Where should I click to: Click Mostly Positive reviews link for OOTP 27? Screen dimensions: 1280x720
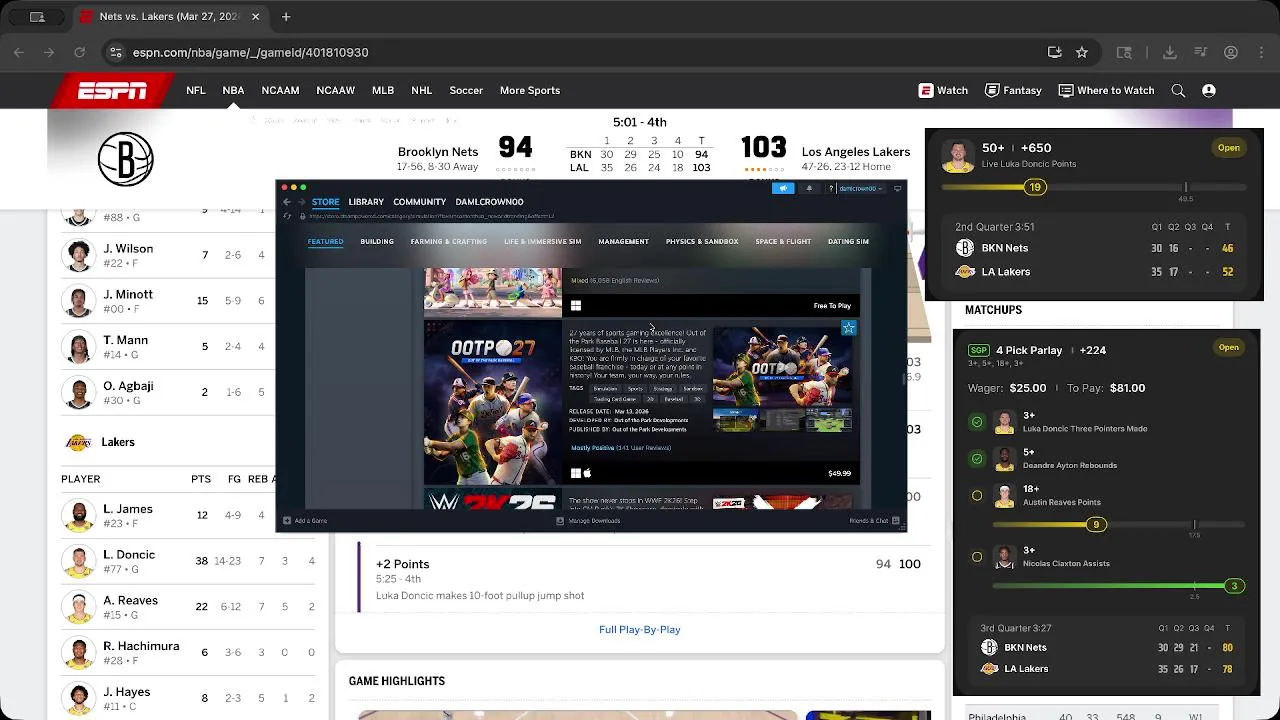point(620,448)
